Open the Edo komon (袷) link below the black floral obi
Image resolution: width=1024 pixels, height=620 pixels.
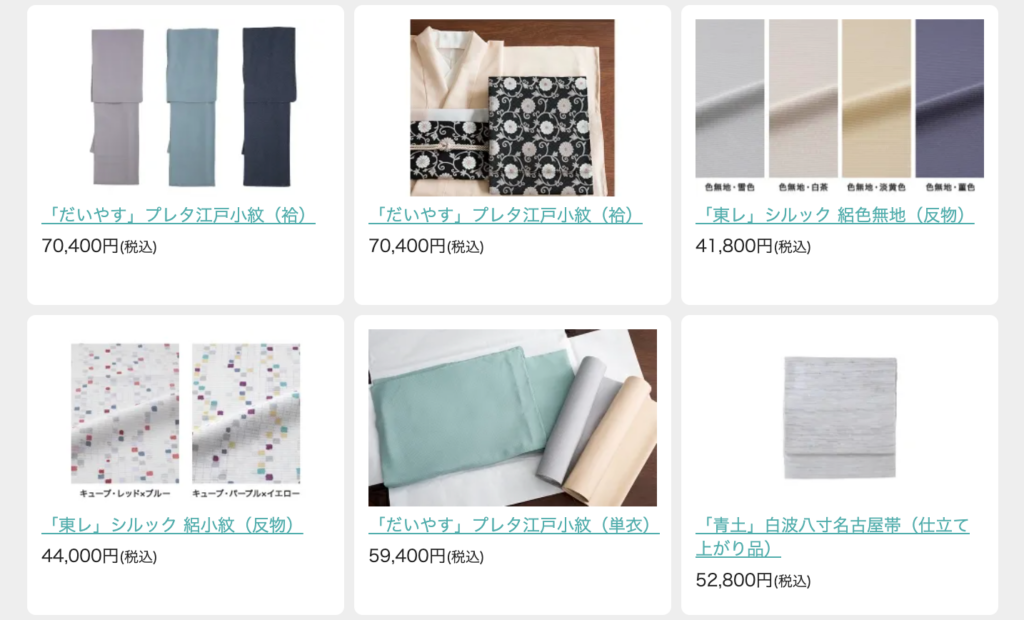pos(505,215)
